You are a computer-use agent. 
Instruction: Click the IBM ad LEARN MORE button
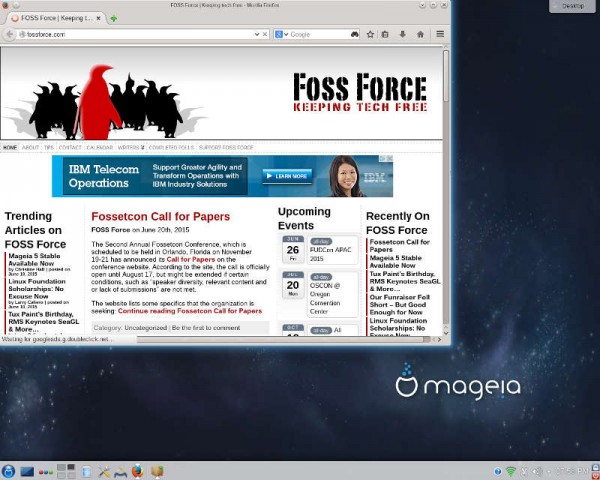click(x=287, y=176)
